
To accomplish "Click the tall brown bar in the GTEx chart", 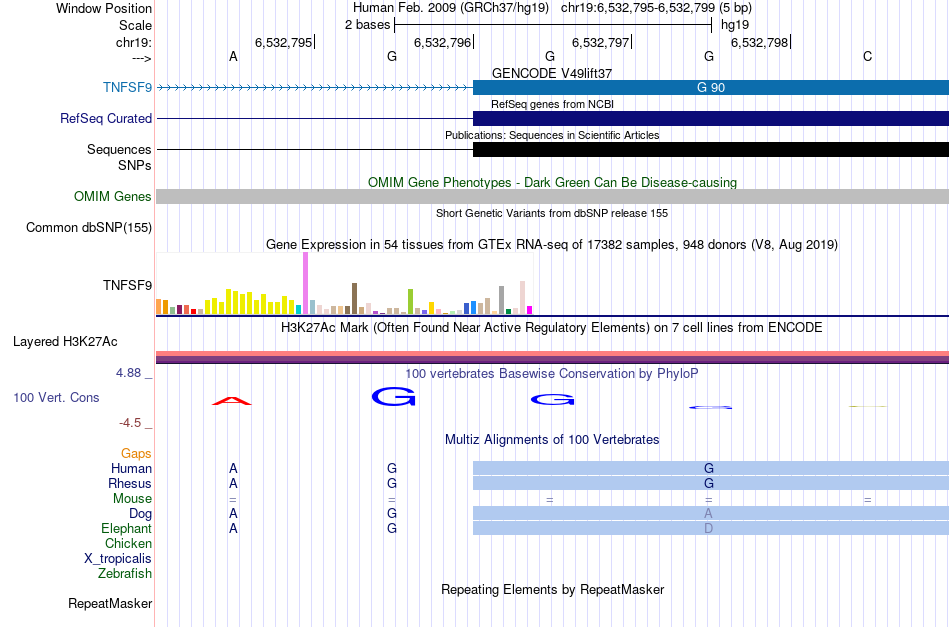I will click(354, 298).
